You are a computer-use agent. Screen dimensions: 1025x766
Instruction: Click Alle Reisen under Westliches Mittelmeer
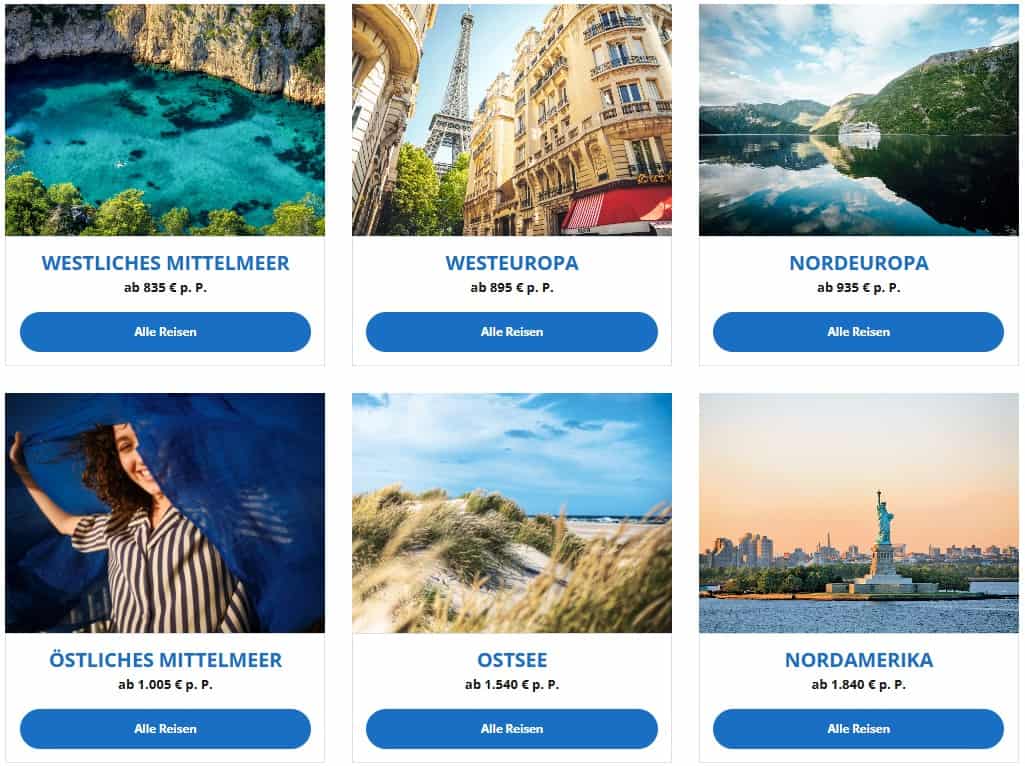[165, 332]
